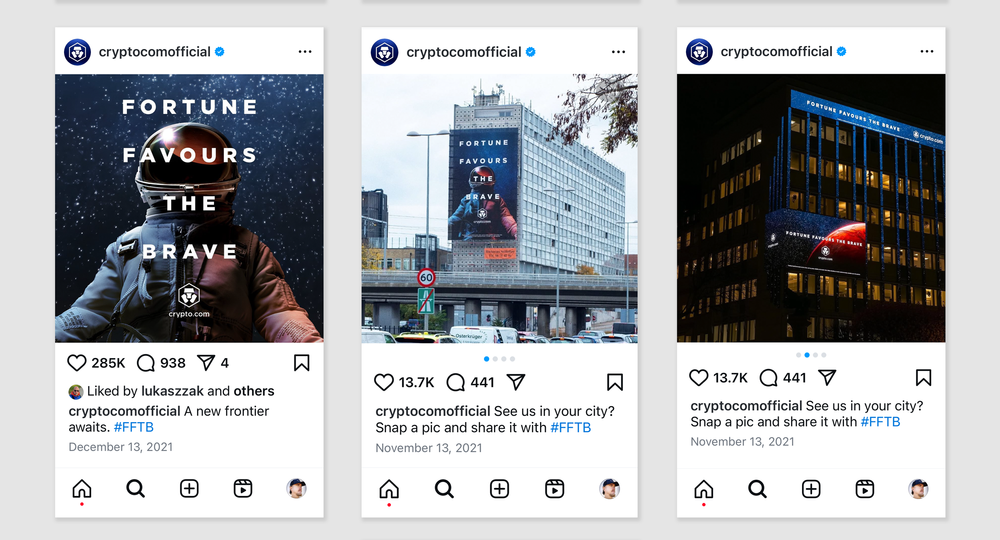The height and width of the screenshot is (540, 1000).
Task: Open cryptocomofficial avatar on night-time building post
Action: click(x=699, y=52)
